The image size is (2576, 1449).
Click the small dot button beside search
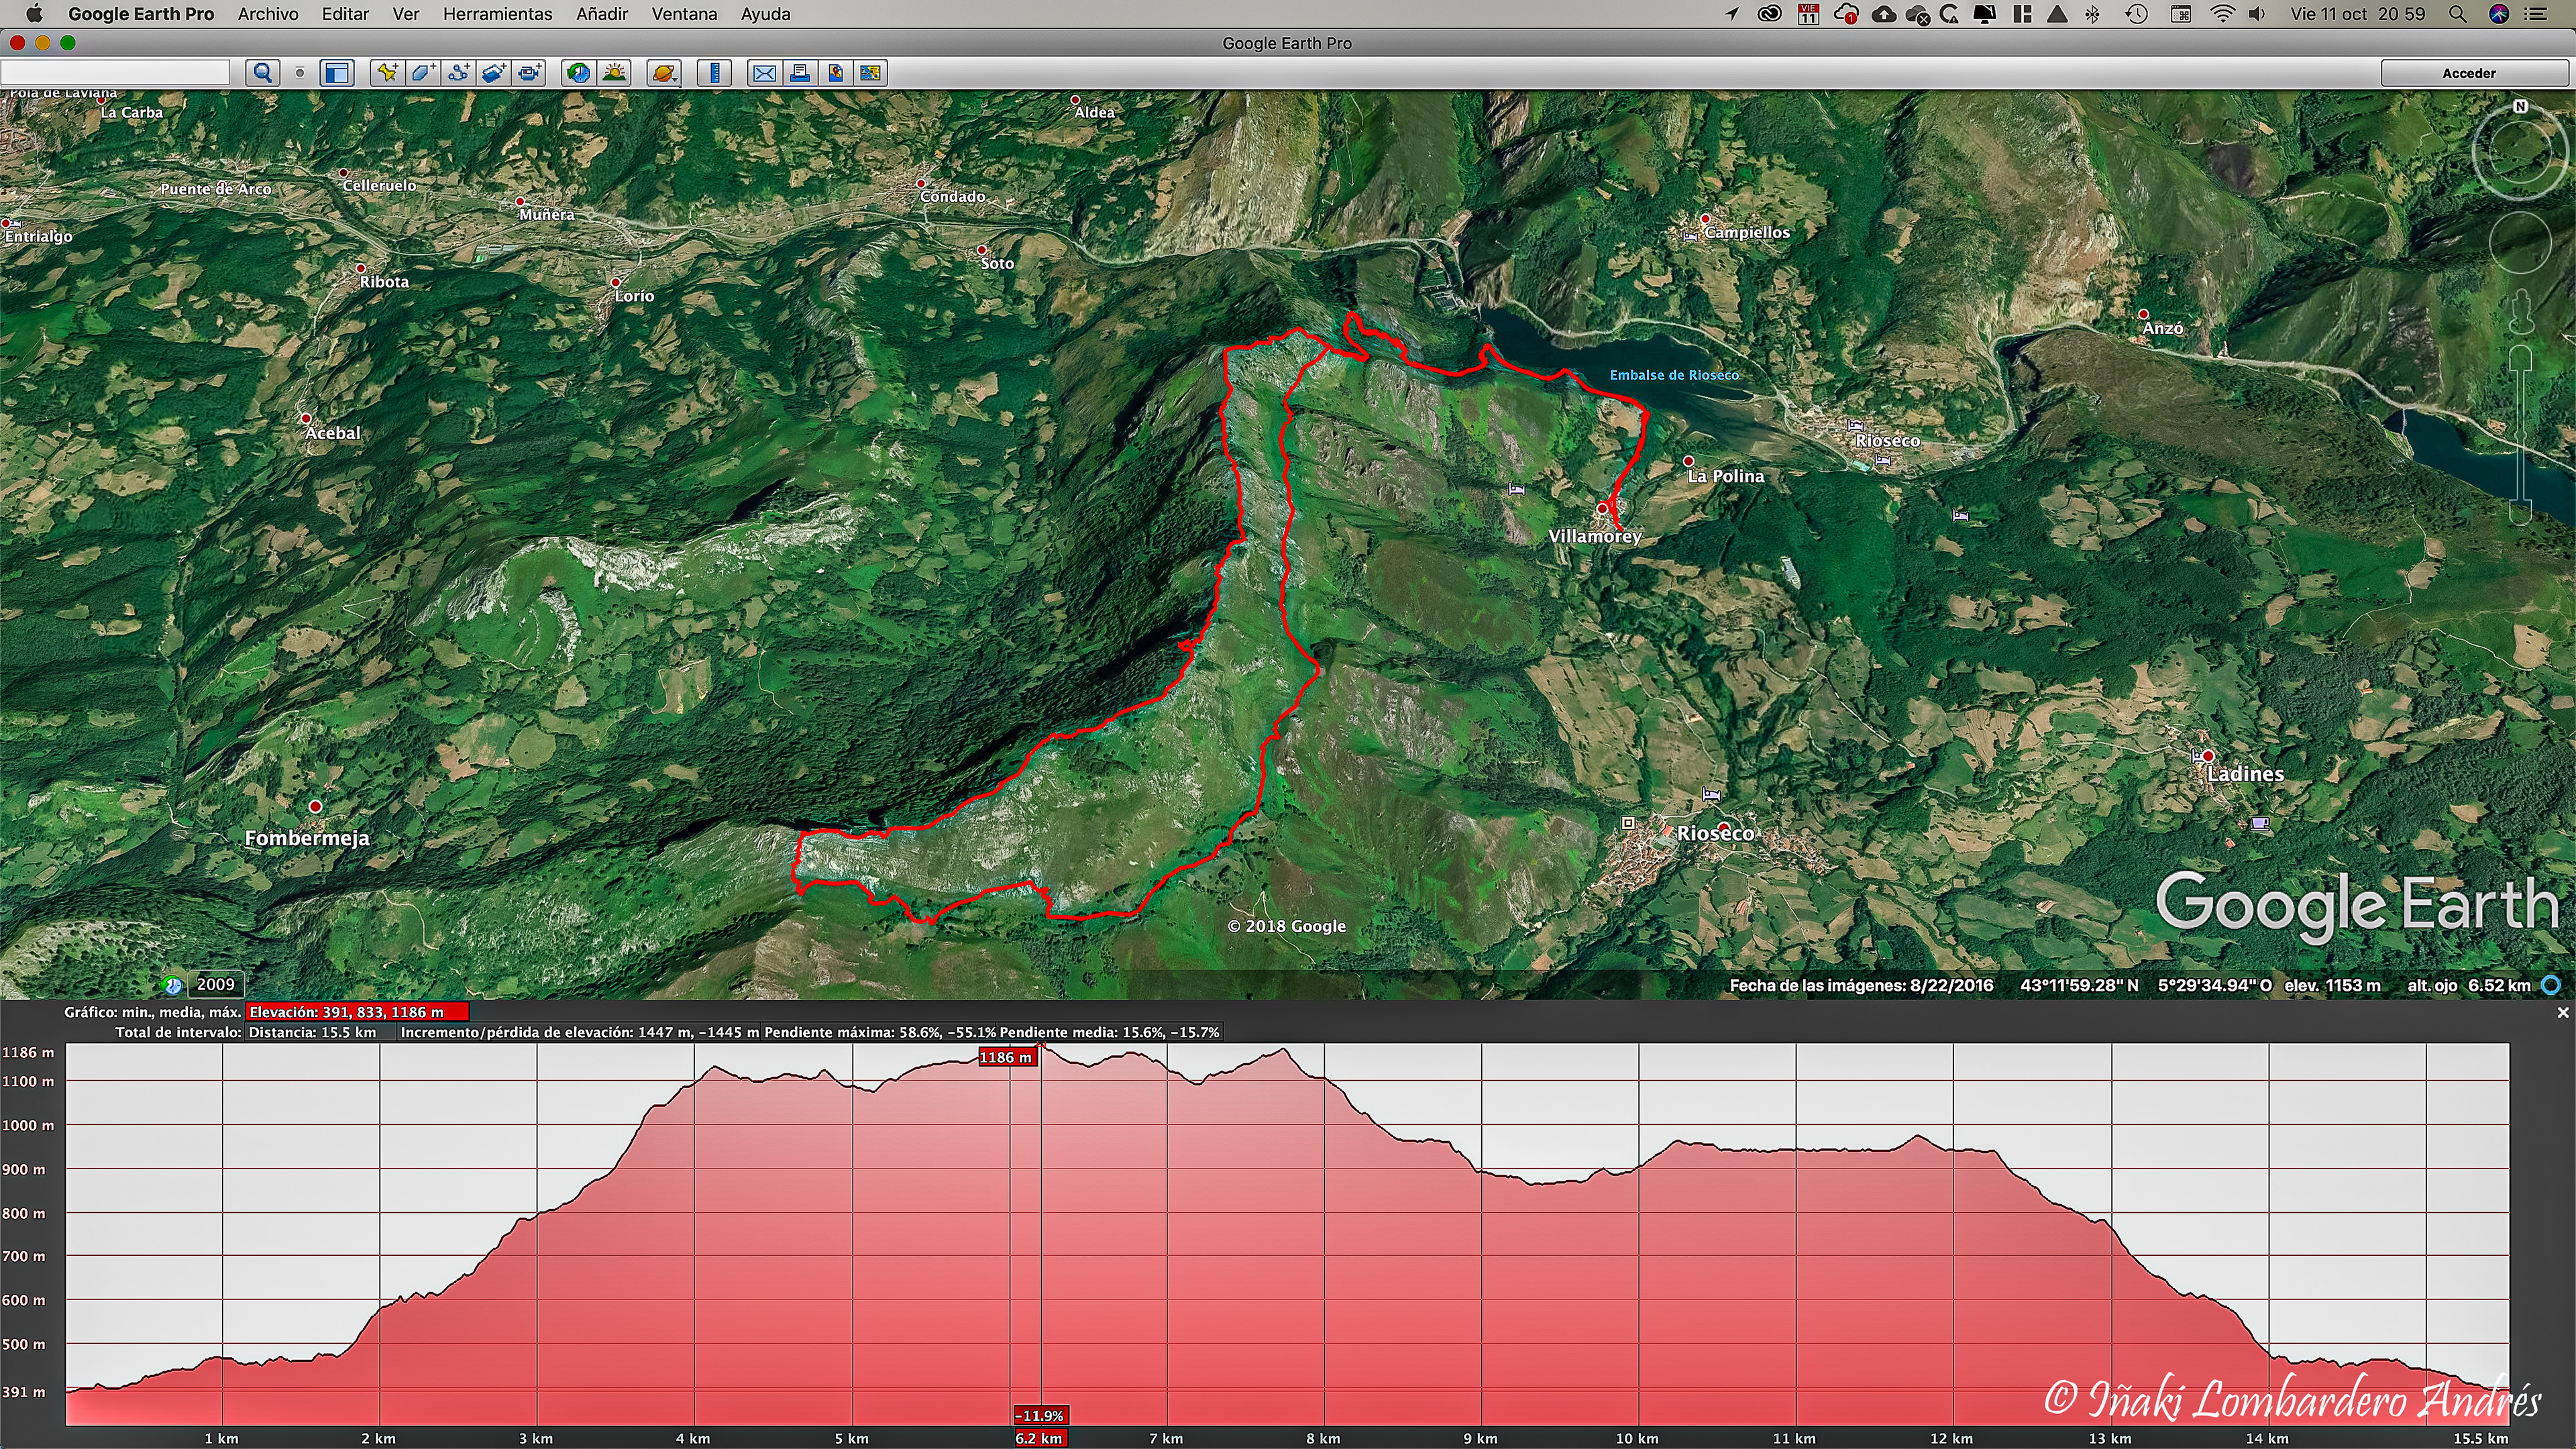[299, 73]
